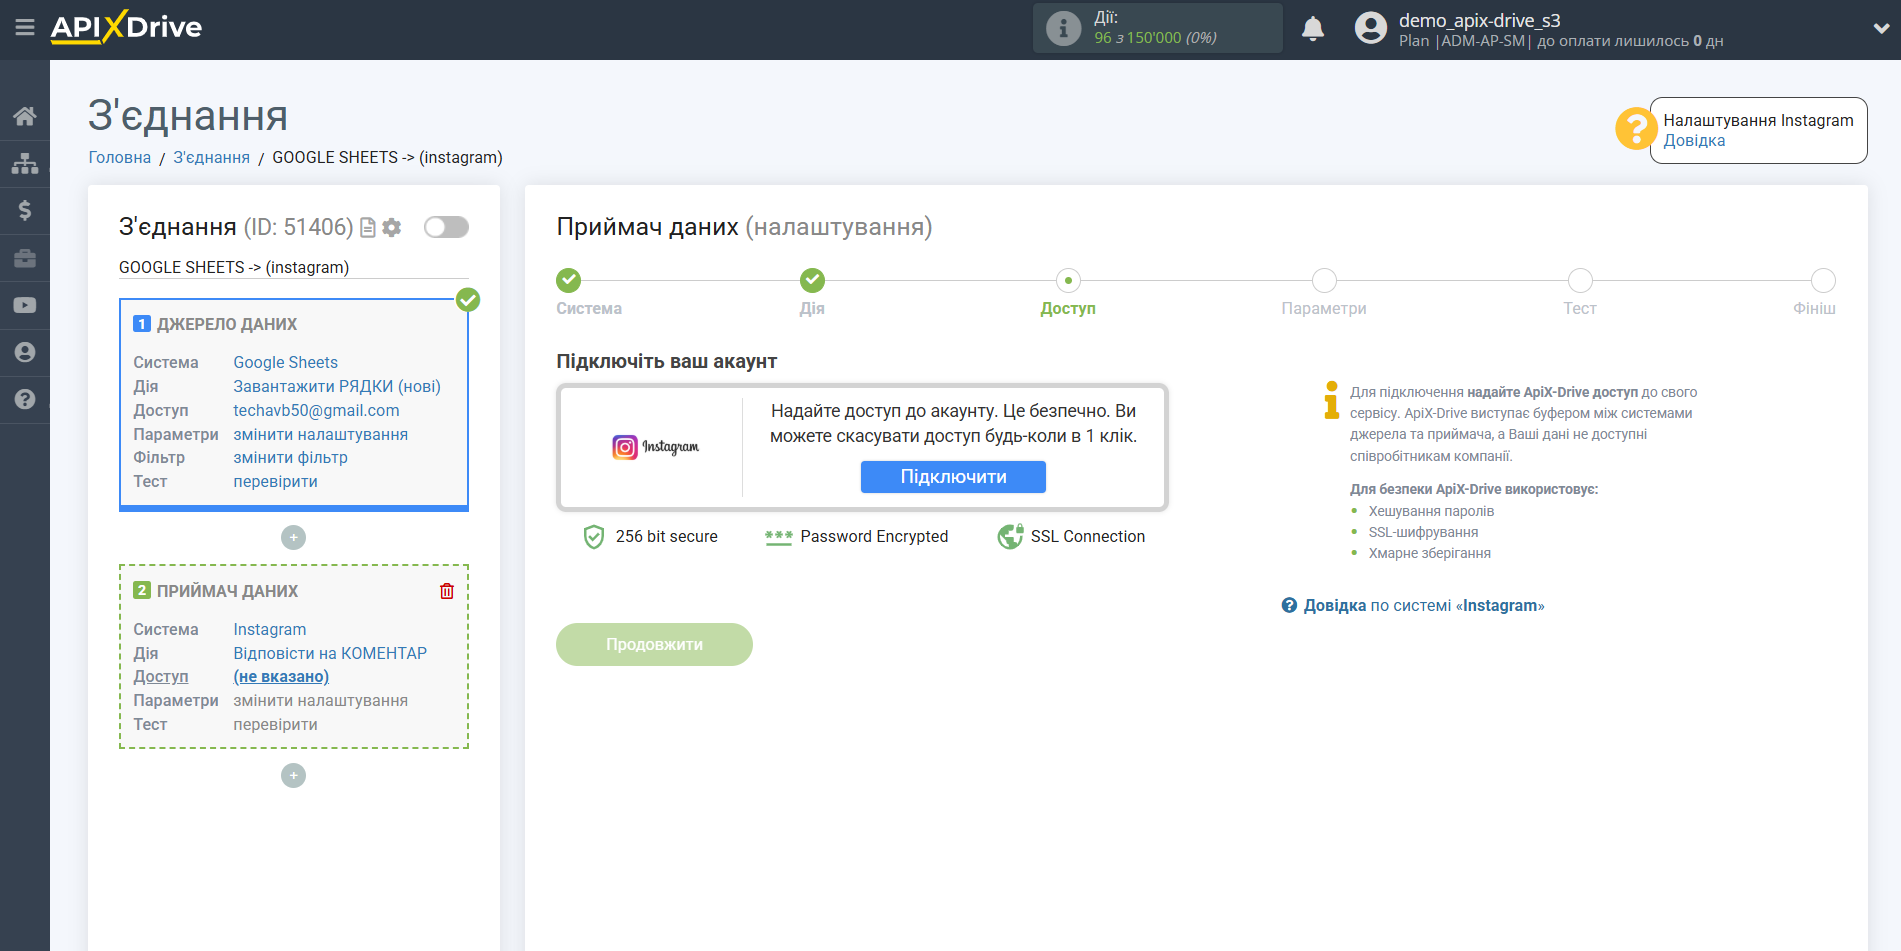Screen dimensions: 1901x951
Task: Click the user avatar icon
Action: [1370, 28]
